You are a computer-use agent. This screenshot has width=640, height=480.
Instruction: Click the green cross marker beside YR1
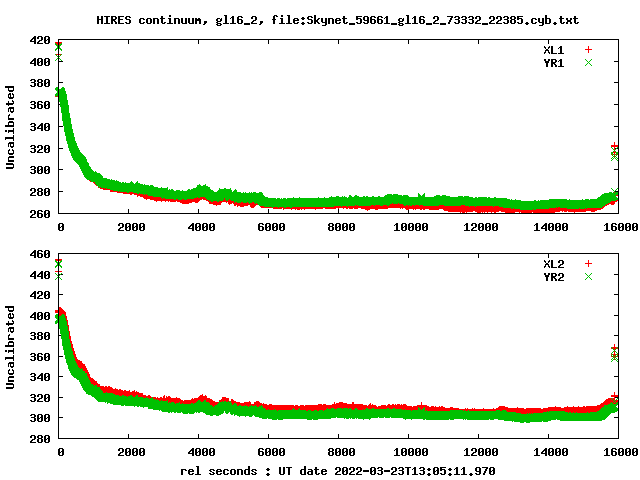click(588, 63)
